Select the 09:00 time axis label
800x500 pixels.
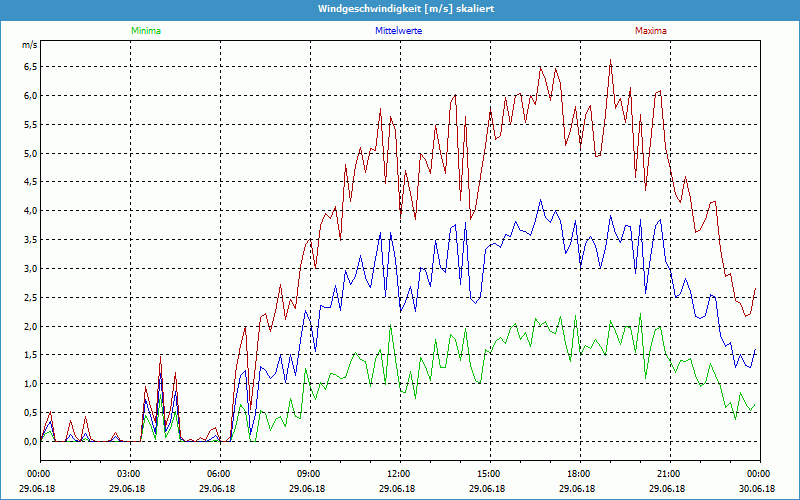click(308, 473)
